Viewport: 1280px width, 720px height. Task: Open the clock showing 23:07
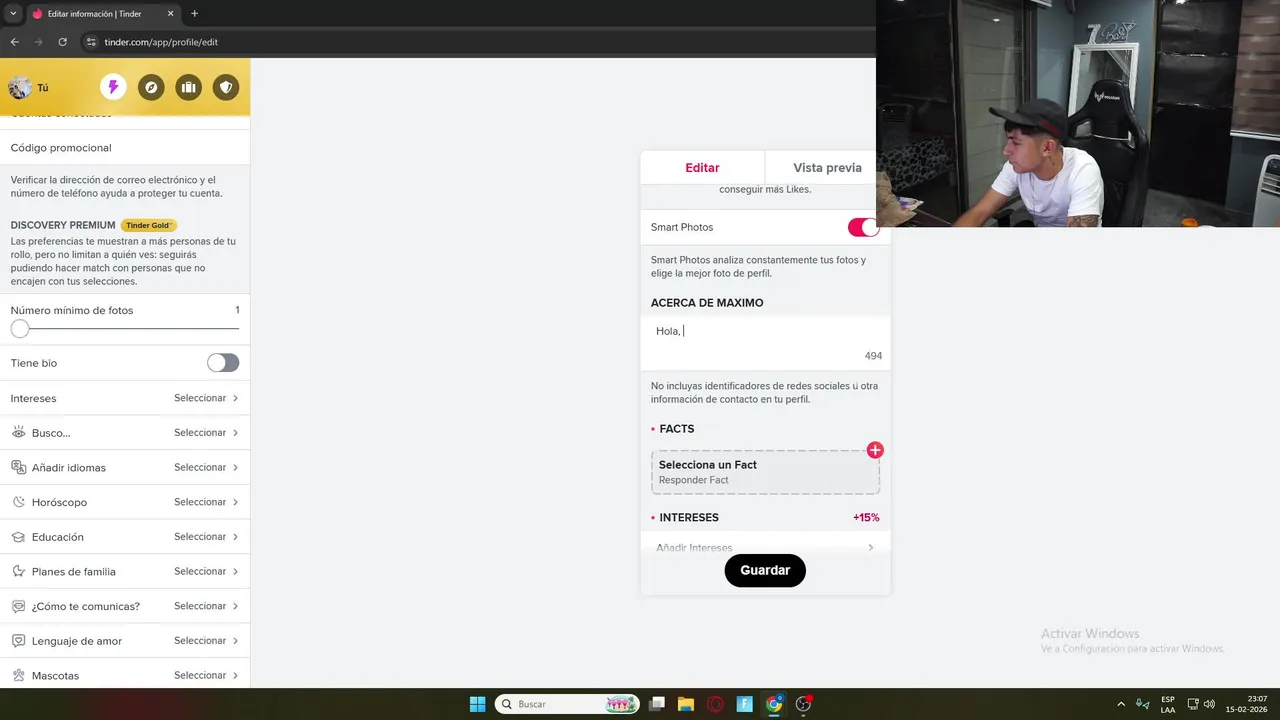[1247, 704]
